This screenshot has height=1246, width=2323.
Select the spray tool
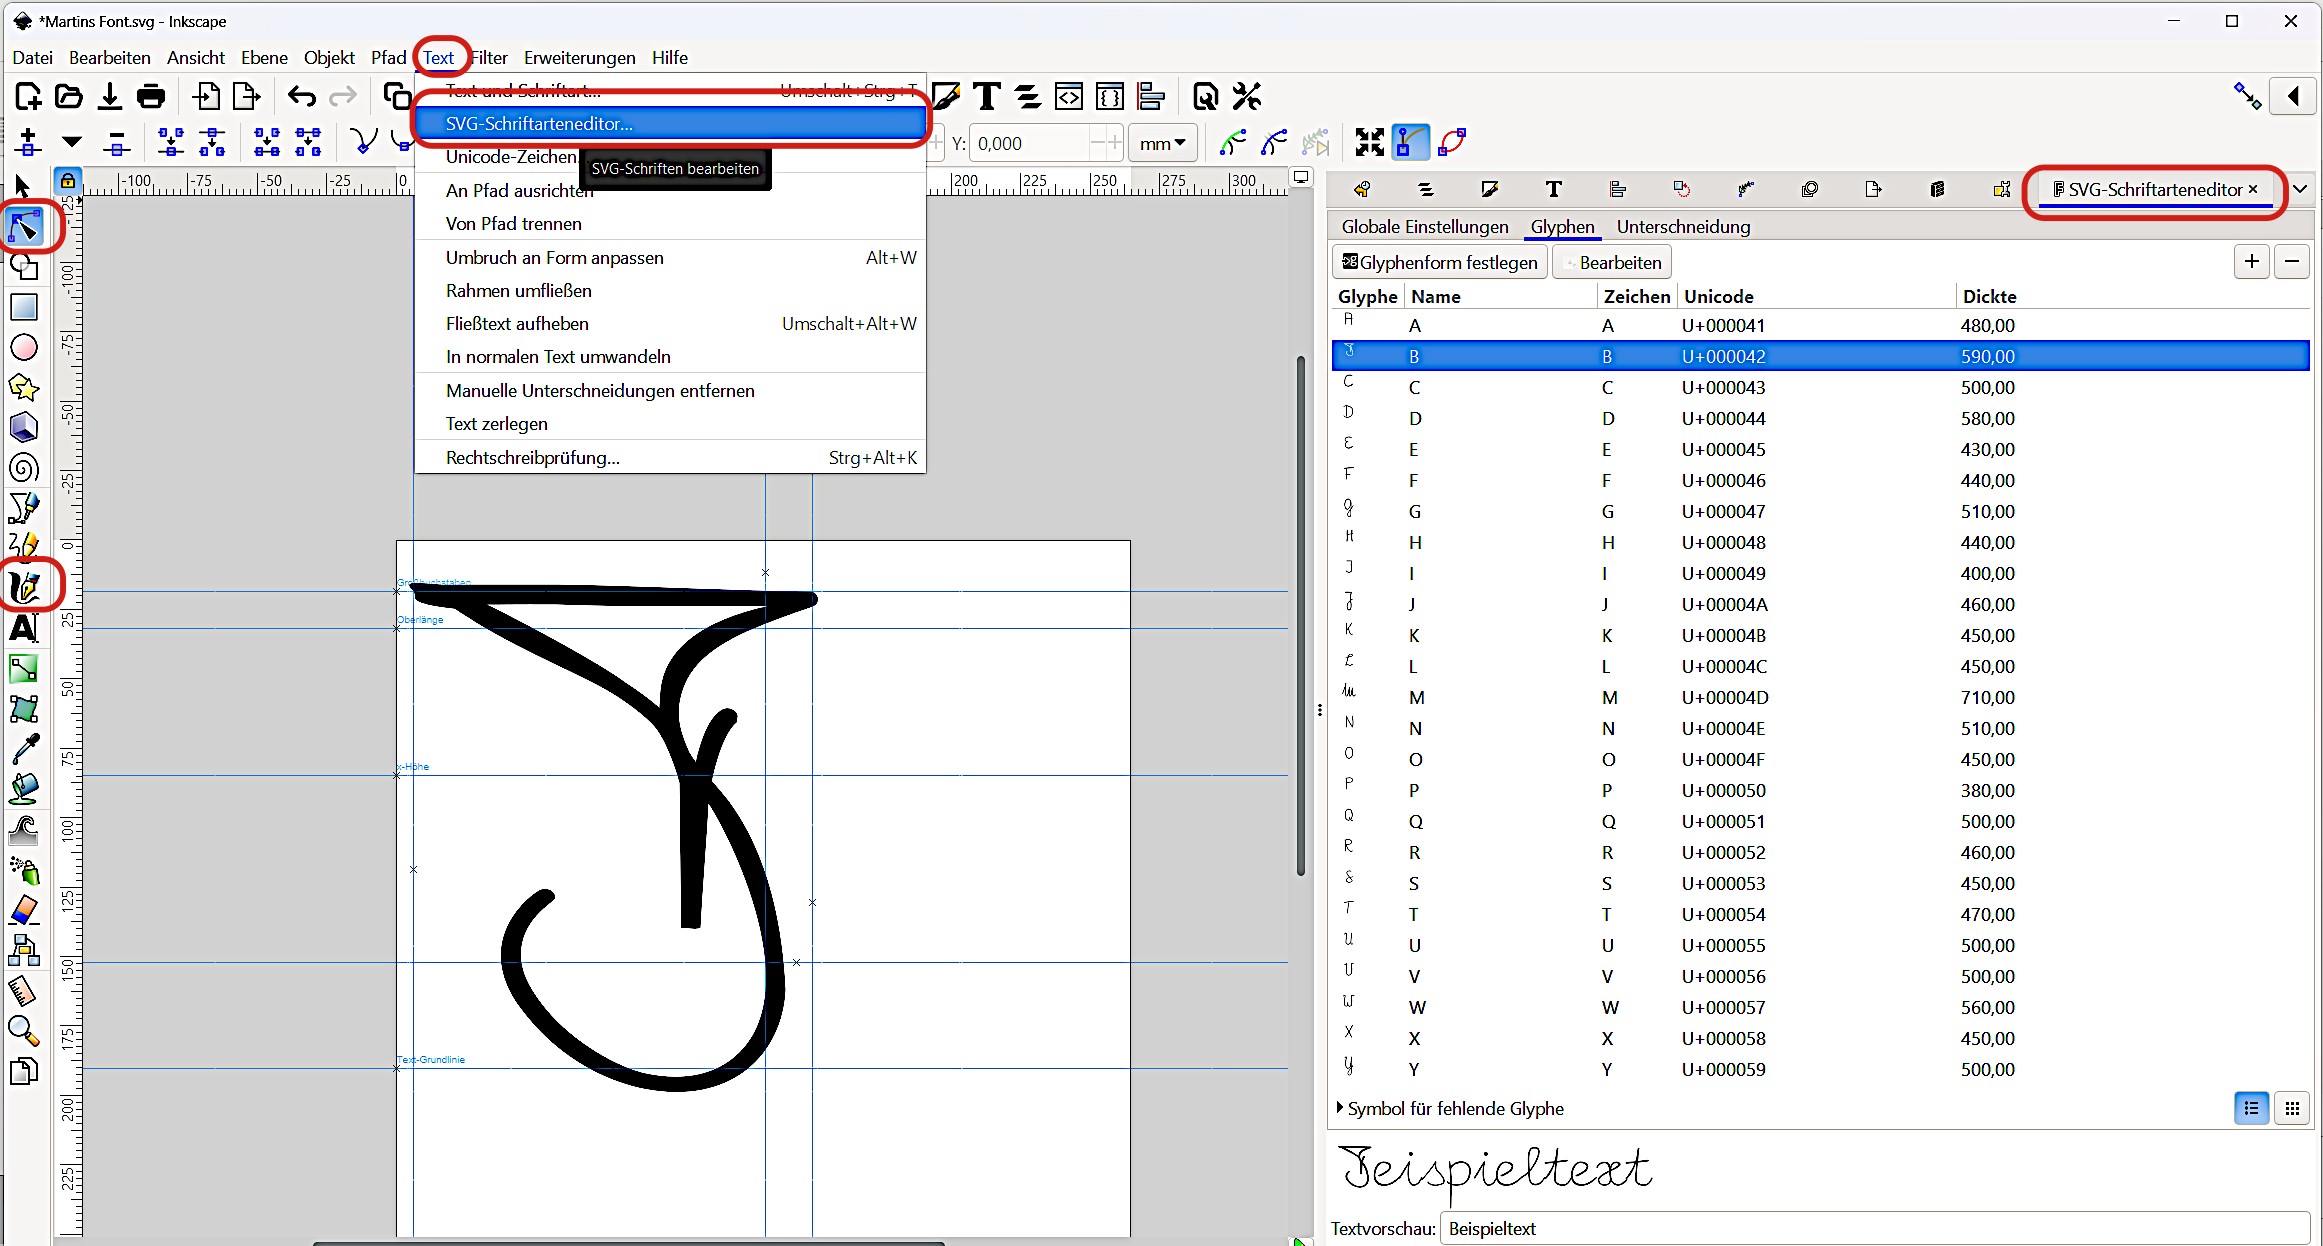coord(24,870)
